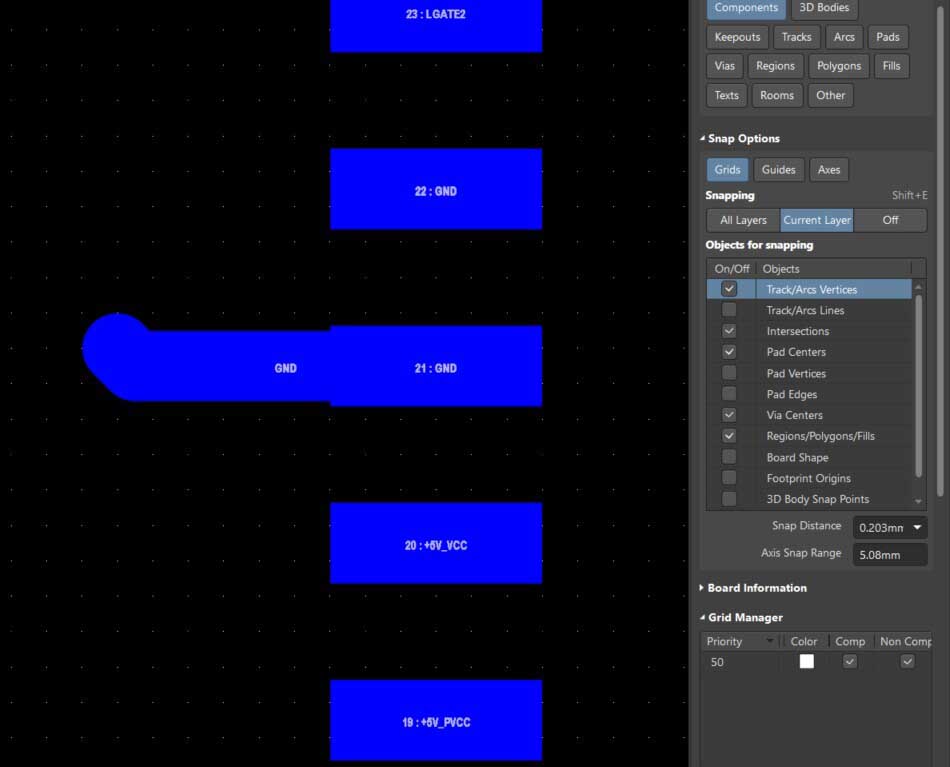Image resolution: width=950 pixels, height=767 pixels.
Task: Click pad 23 : LGATE2
Action: (x=436, y=20)
